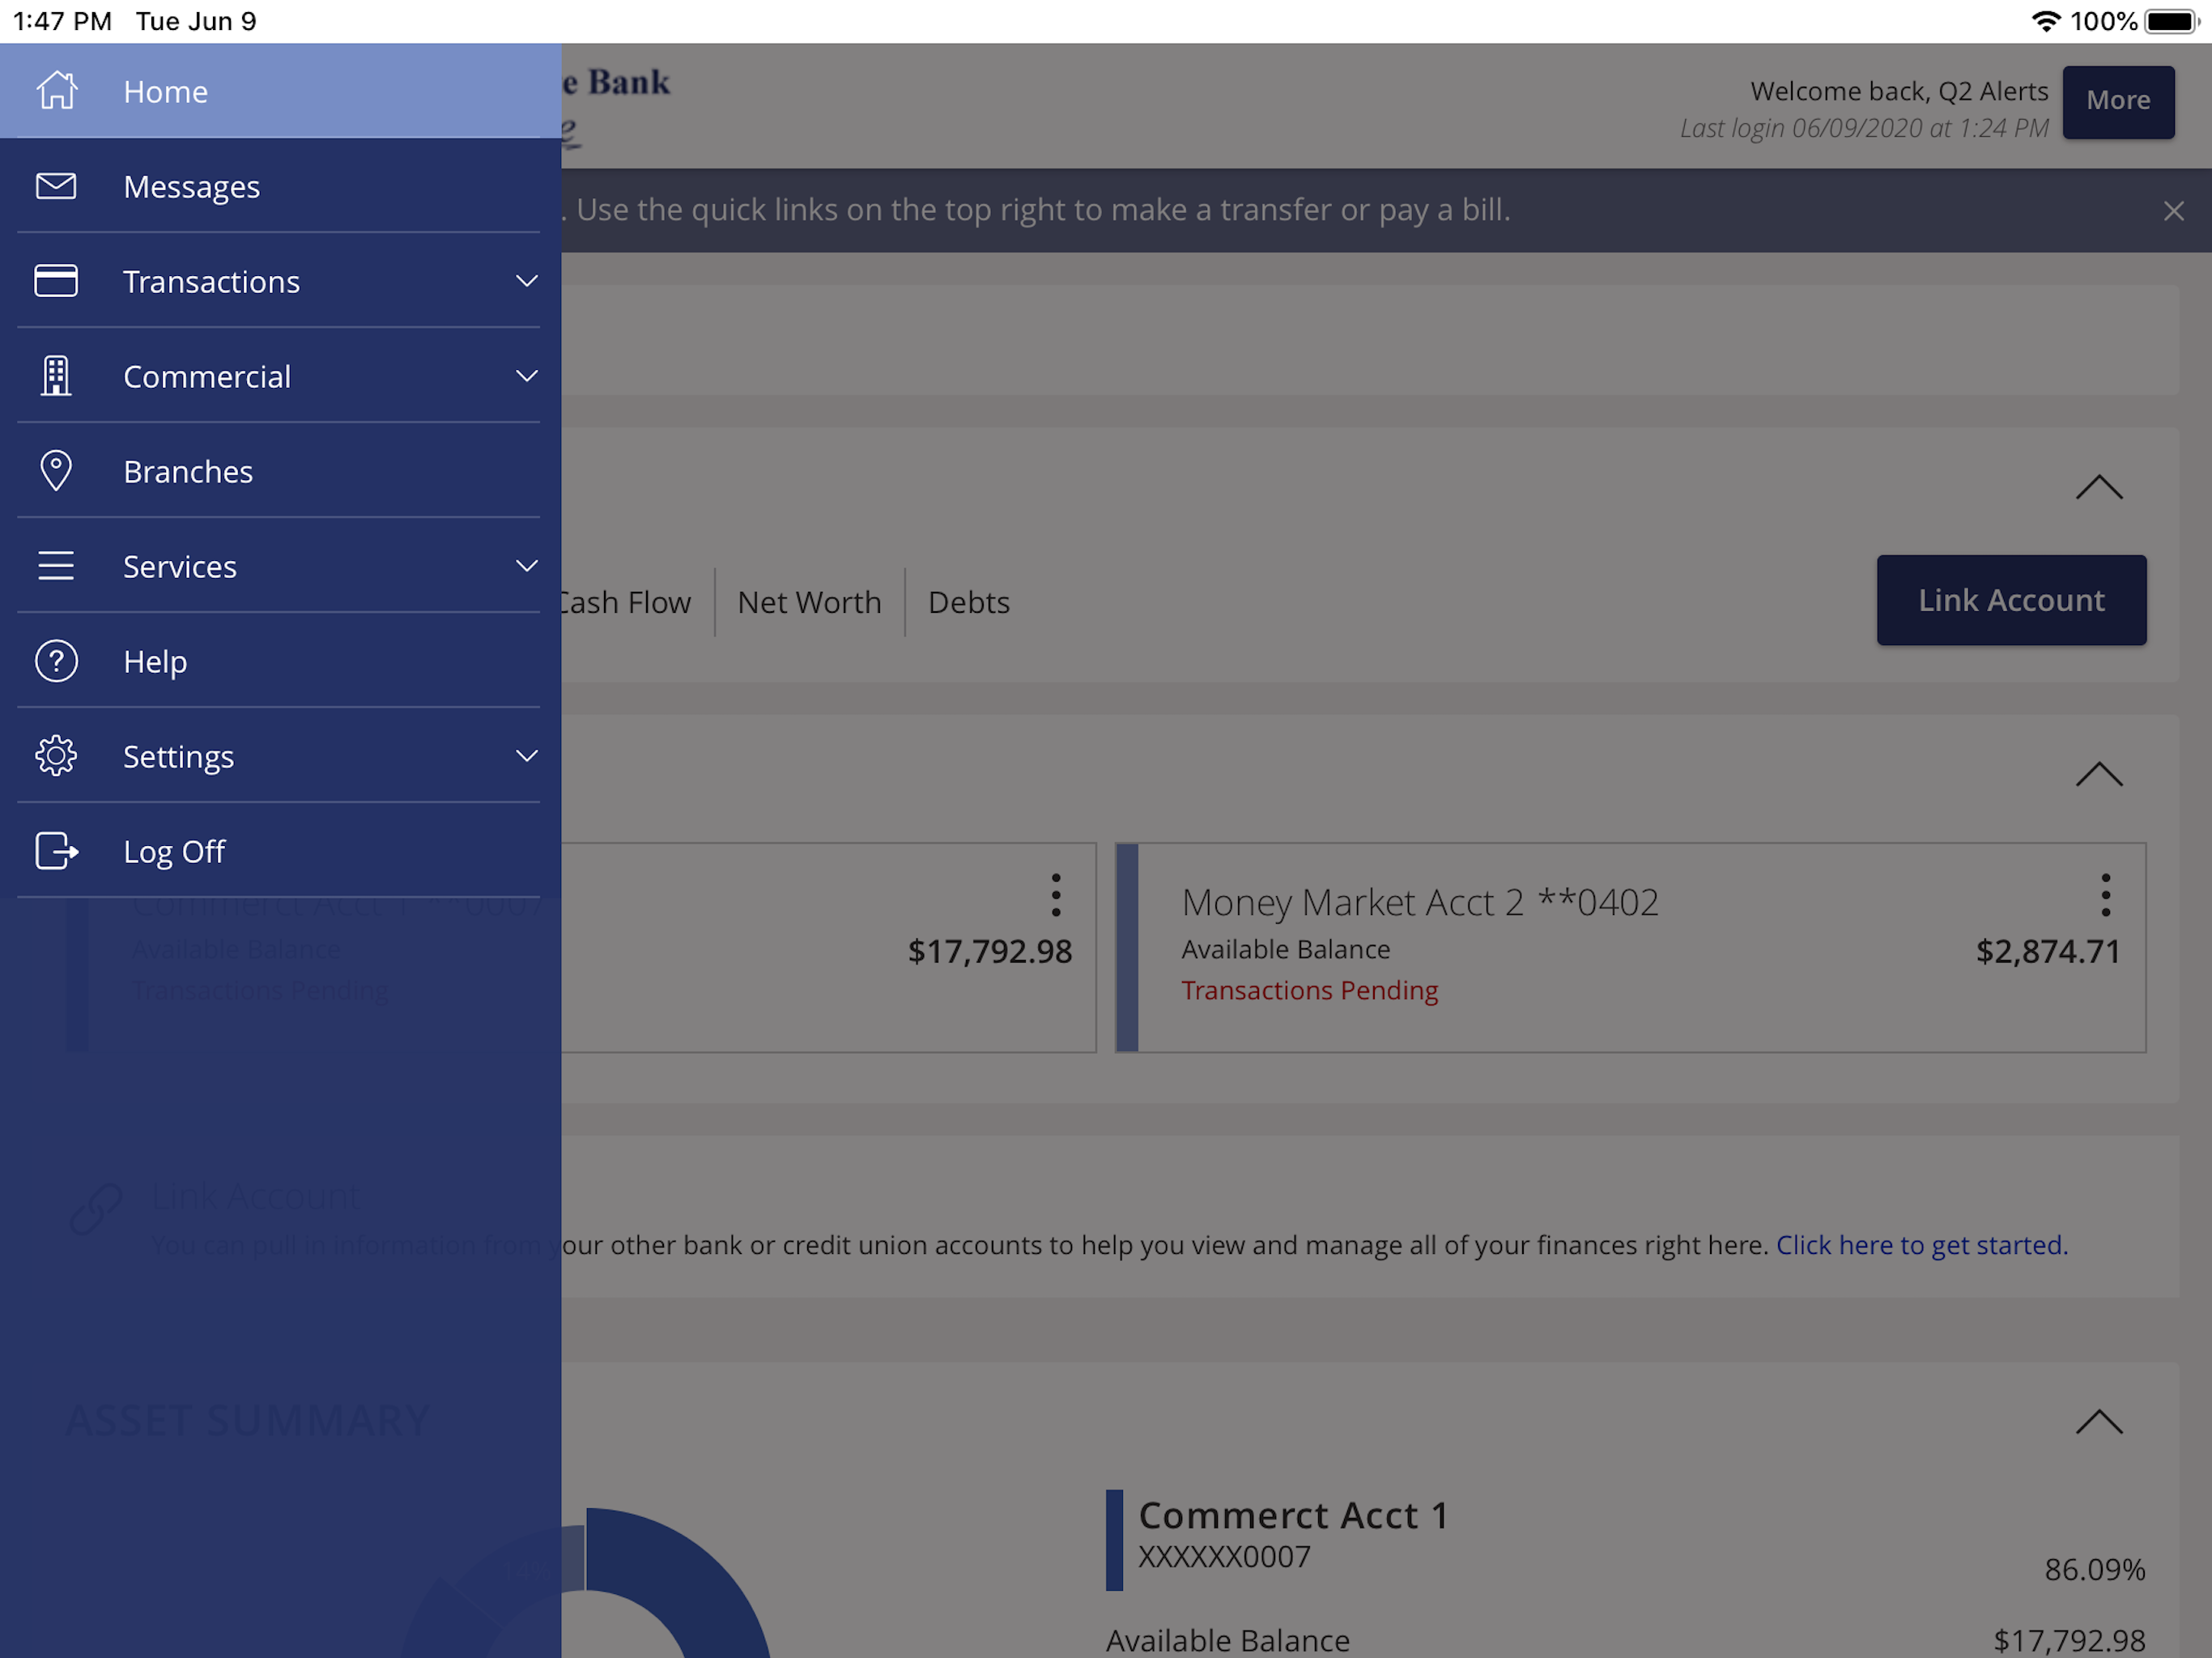Tap the Log Off exit icon
The image size is (2212, 1658).
(56, 851)
